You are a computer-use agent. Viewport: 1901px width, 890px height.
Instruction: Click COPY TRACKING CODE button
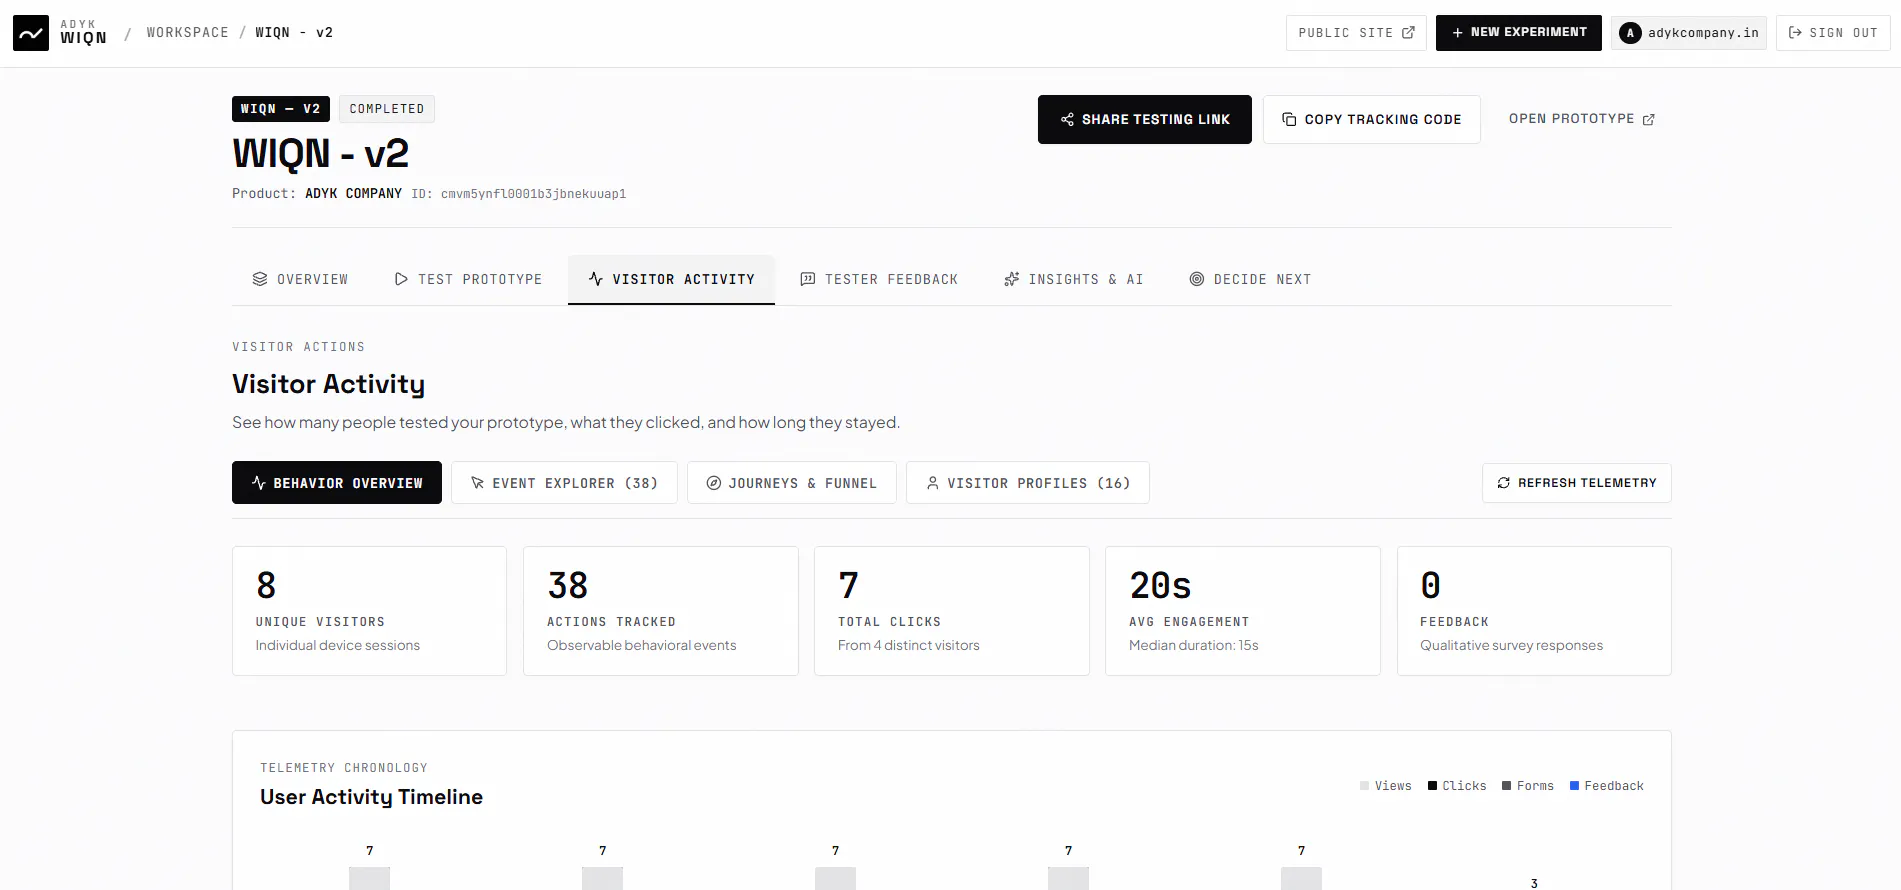click(x=1371, y=119)
